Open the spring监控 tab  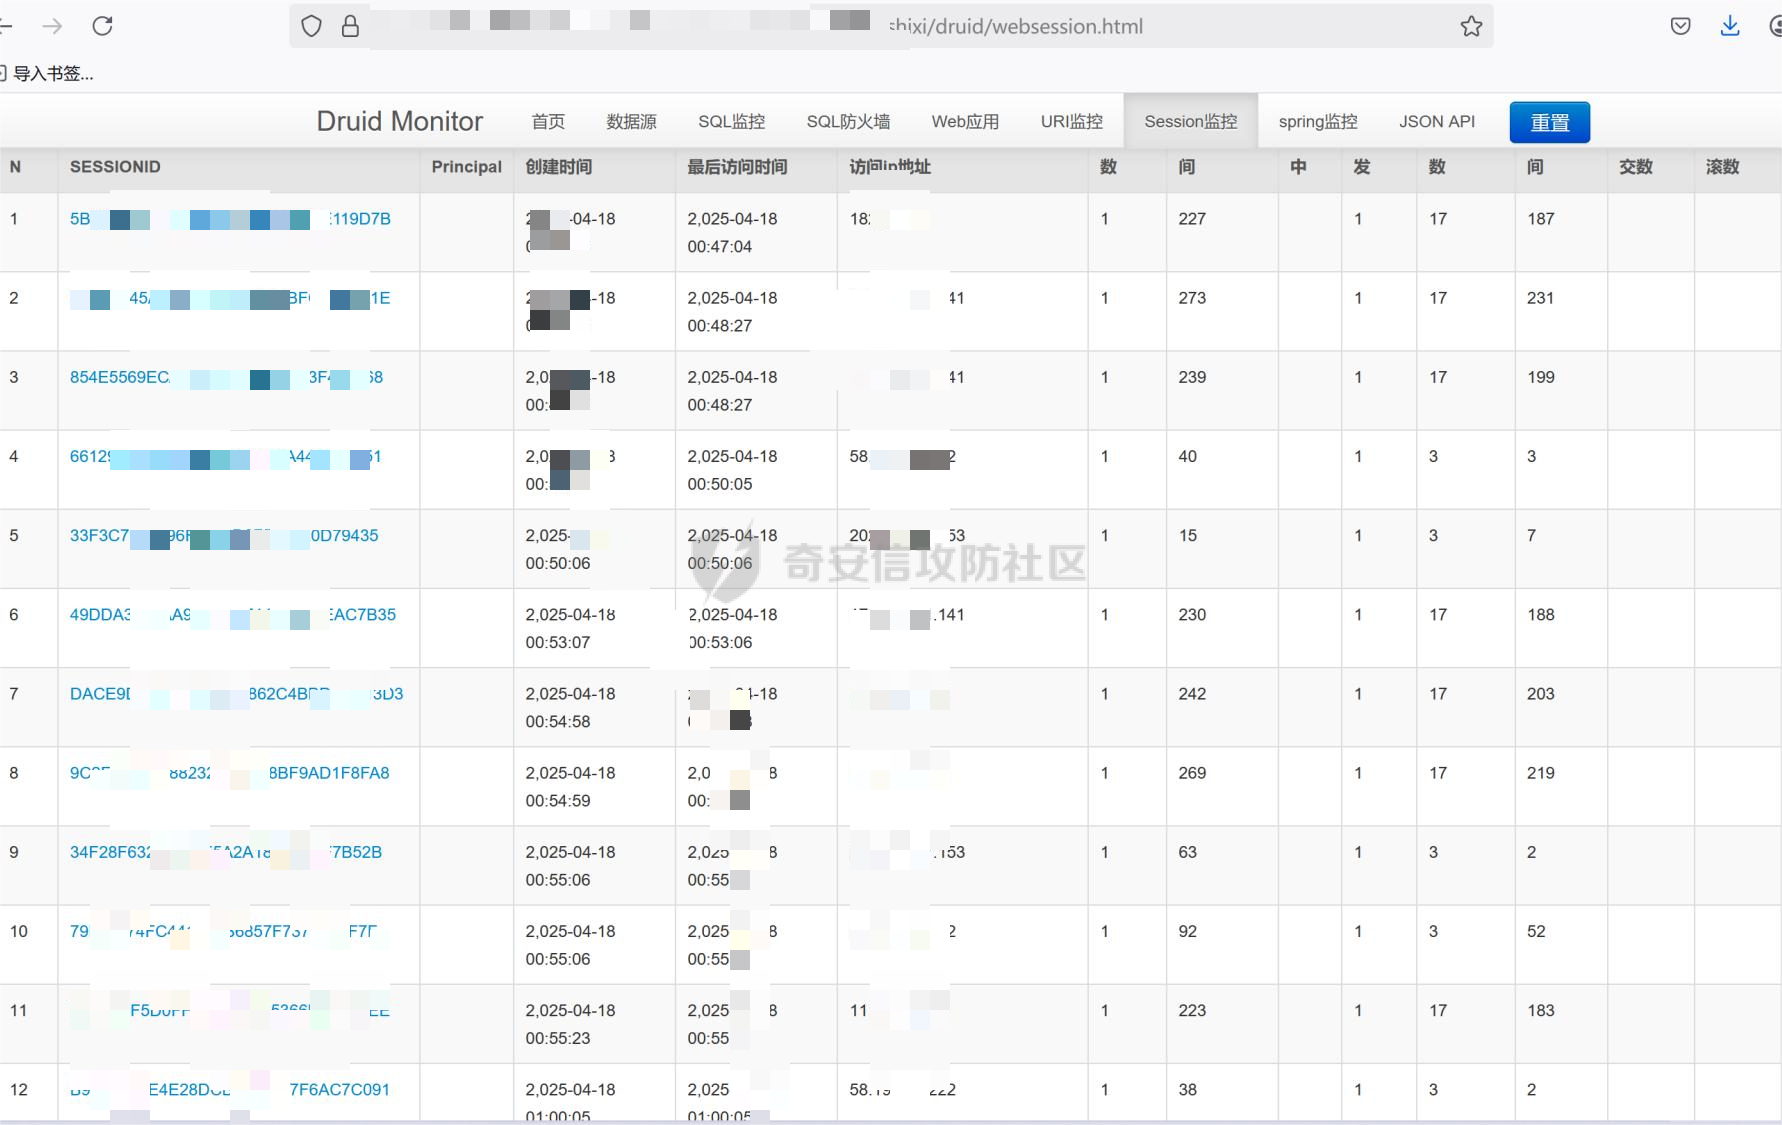1317,121
